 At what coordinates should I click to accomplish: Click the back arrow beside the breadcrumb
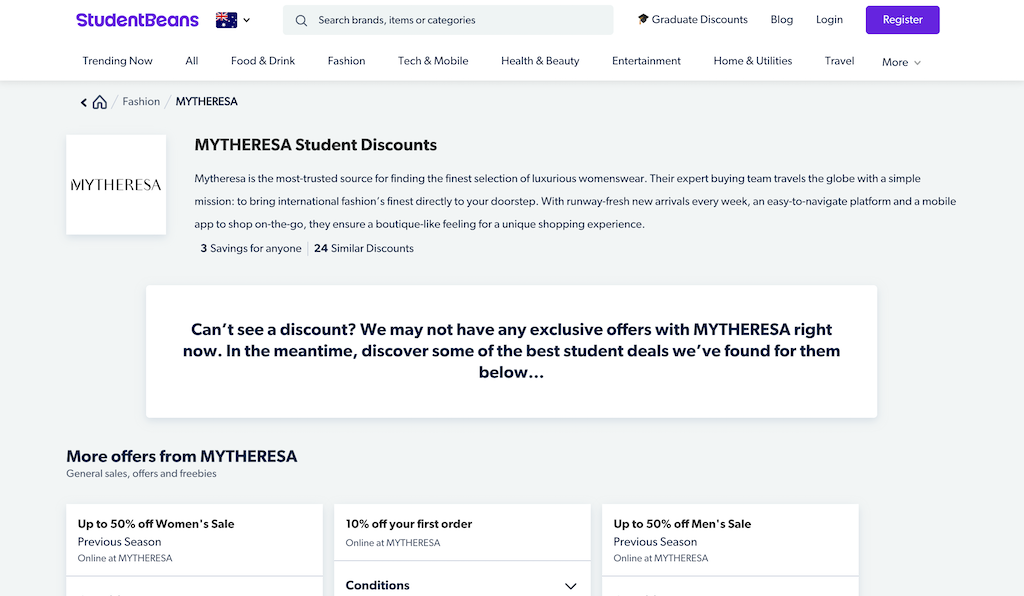(x=83, y=101)
